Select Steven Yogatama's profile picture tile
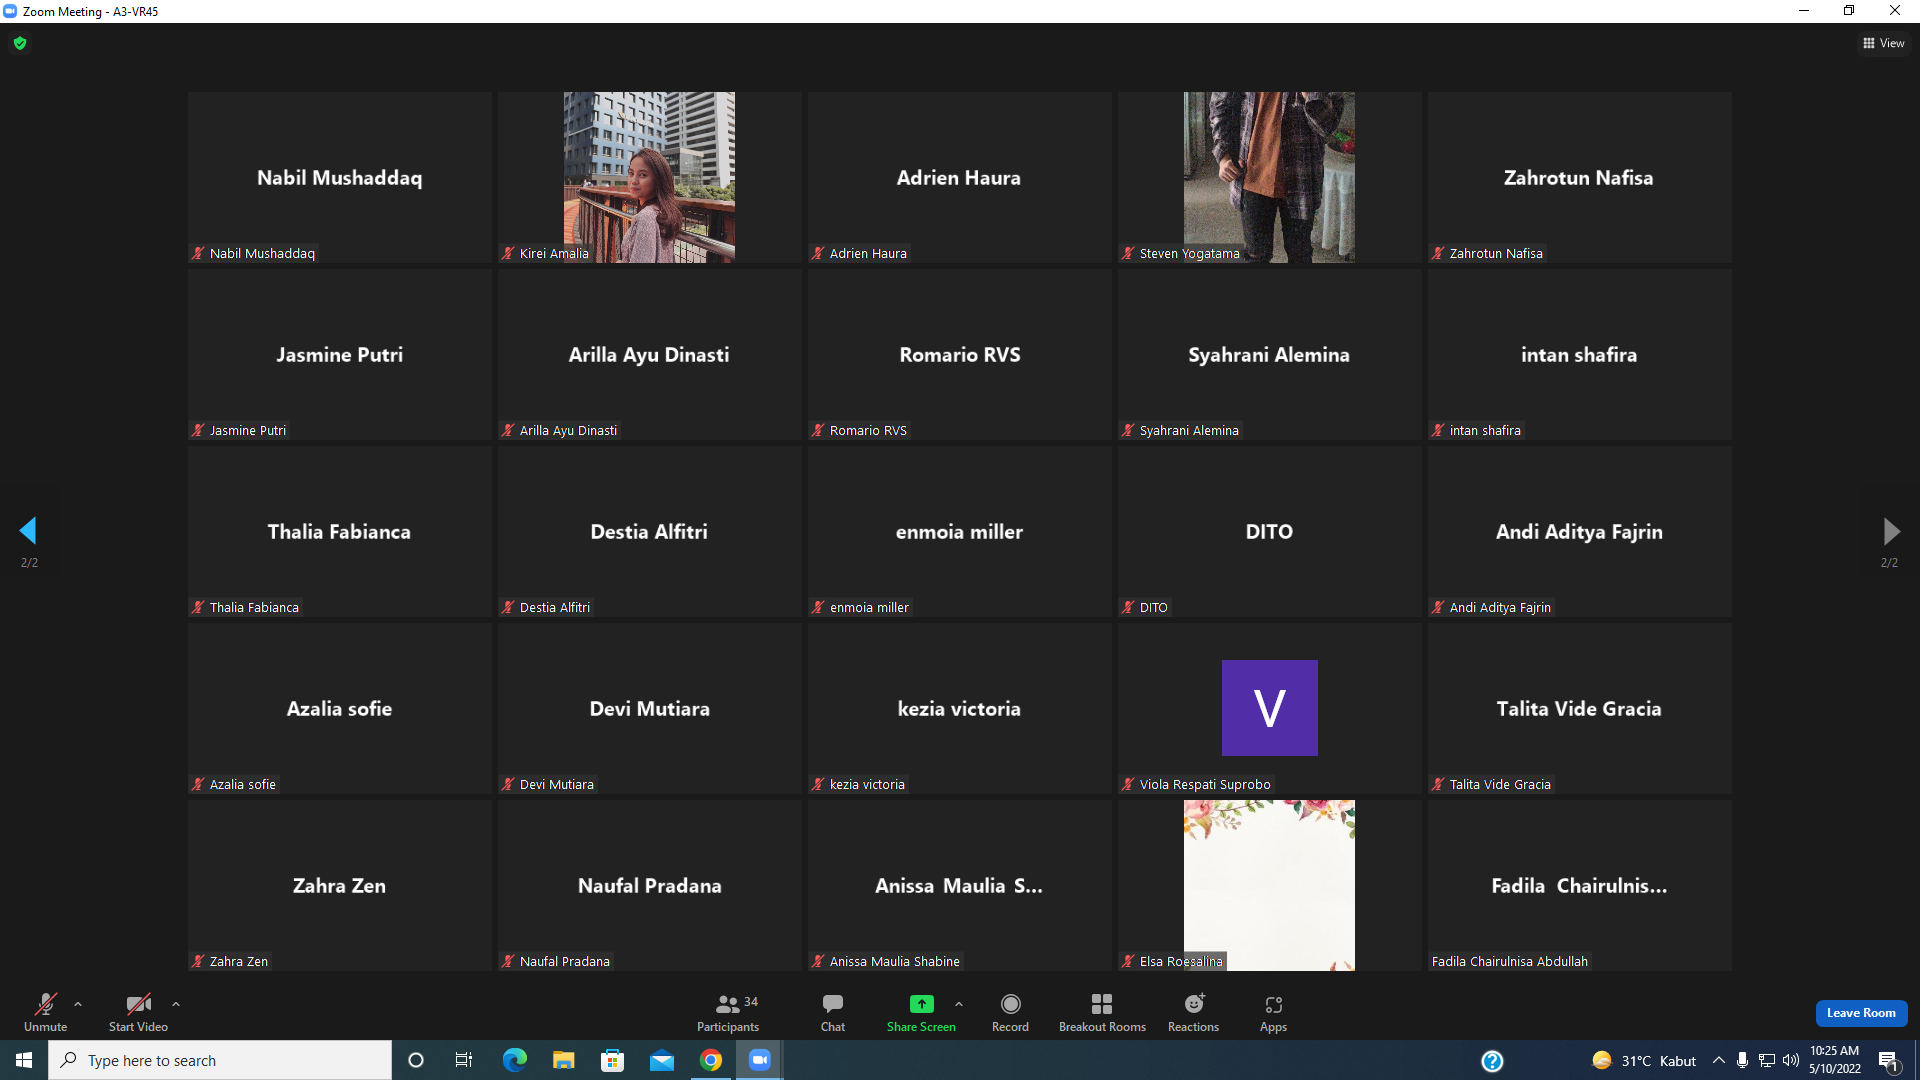This screenshot has width=1920, height=1080. (1269, 177)
